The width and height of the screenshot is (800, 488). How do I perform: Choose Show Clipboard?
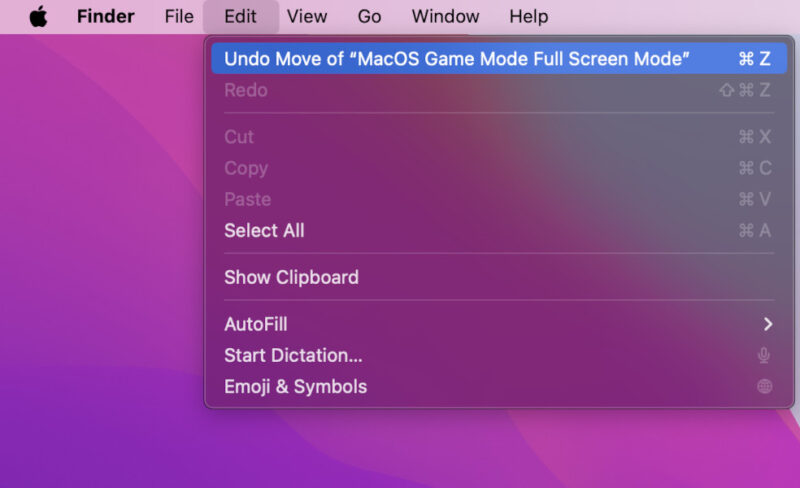(499, 277)
